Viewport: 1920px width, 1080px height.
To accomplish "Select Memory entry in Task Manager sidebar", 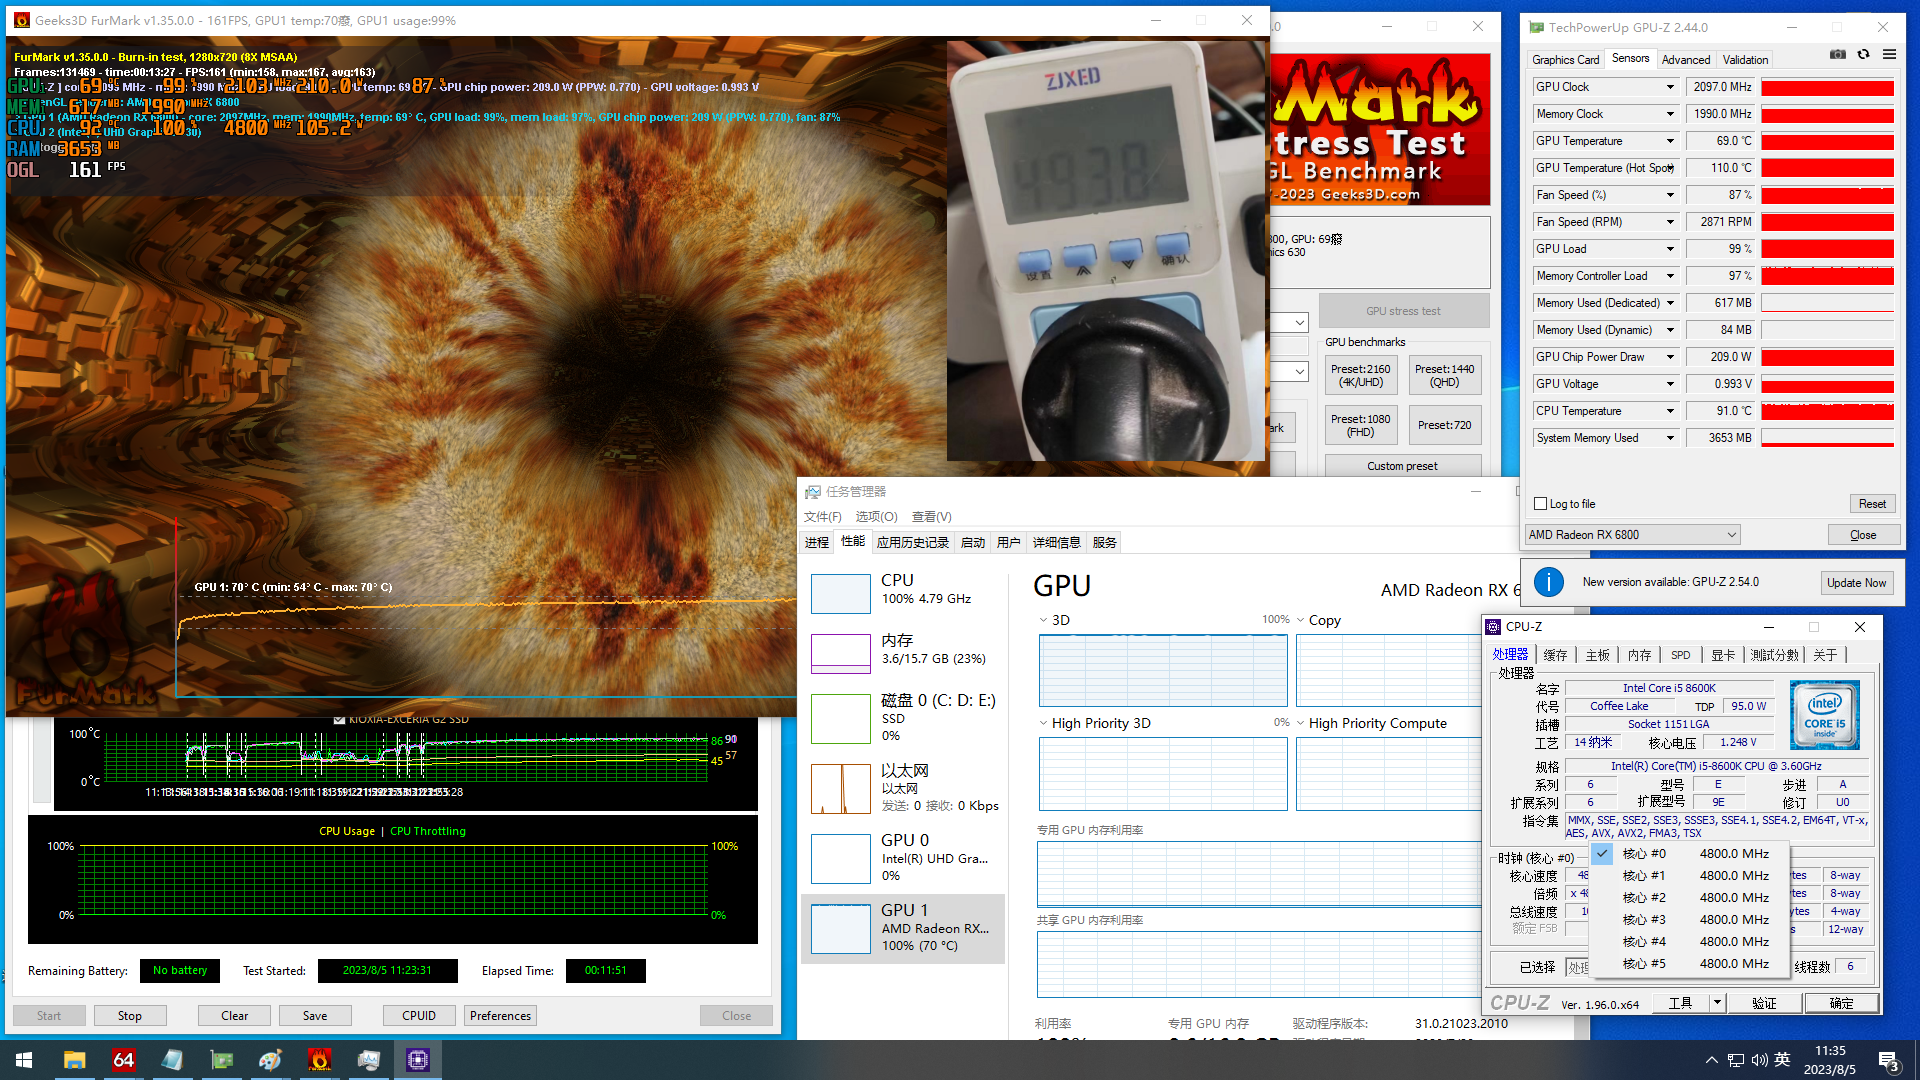I will (903, 654).
